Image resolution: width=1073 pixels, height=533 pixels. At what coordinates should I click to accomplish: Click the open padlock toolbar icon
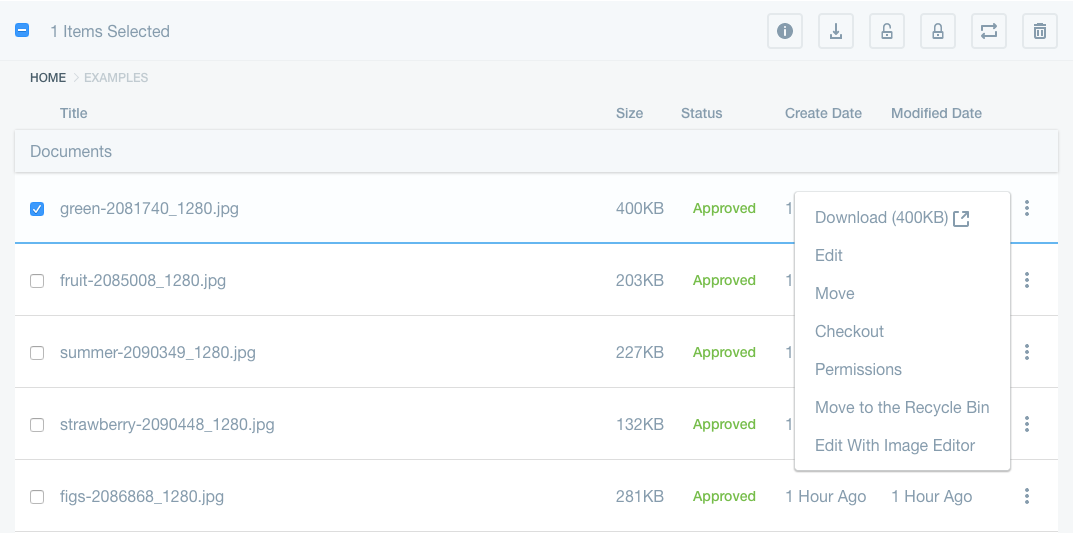point(887,31)
